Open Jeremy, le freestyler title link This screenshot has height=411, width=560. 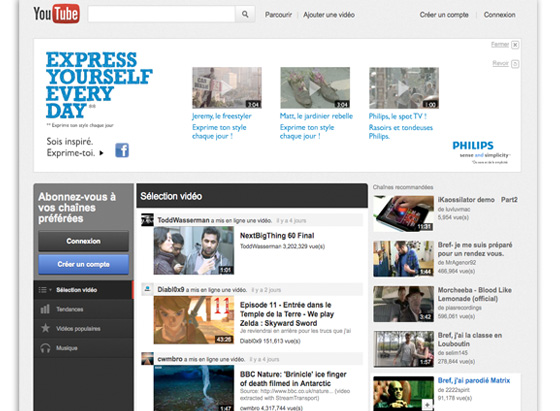pos(221,116)
